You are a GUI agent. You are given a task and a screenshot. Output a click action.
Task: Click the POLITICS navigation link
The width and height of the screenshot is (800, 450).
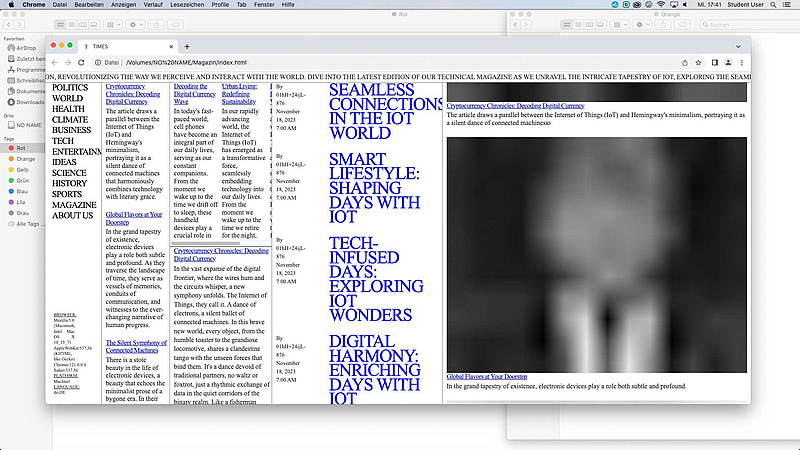point(70,88)
